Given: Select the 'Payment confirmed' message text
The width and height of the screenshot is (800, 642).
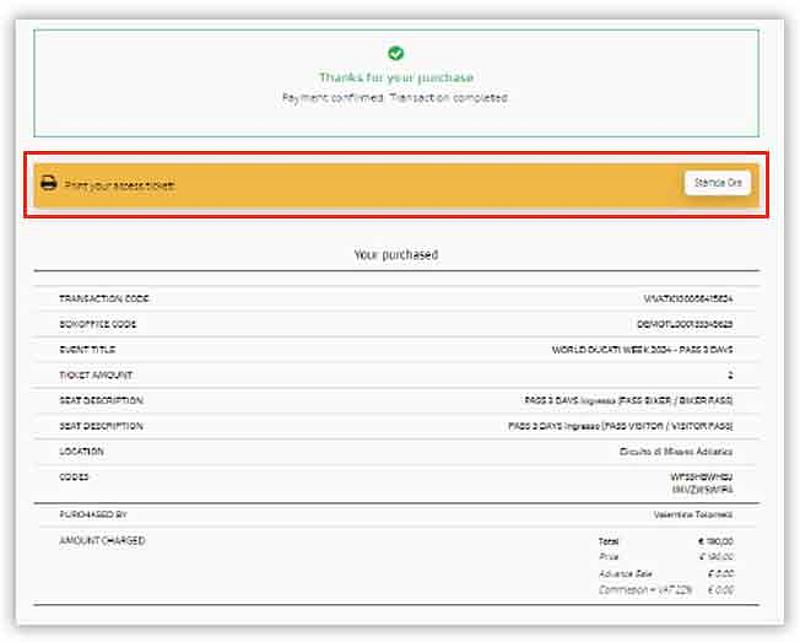Looking at the screenshot, I should pos(396,98).
